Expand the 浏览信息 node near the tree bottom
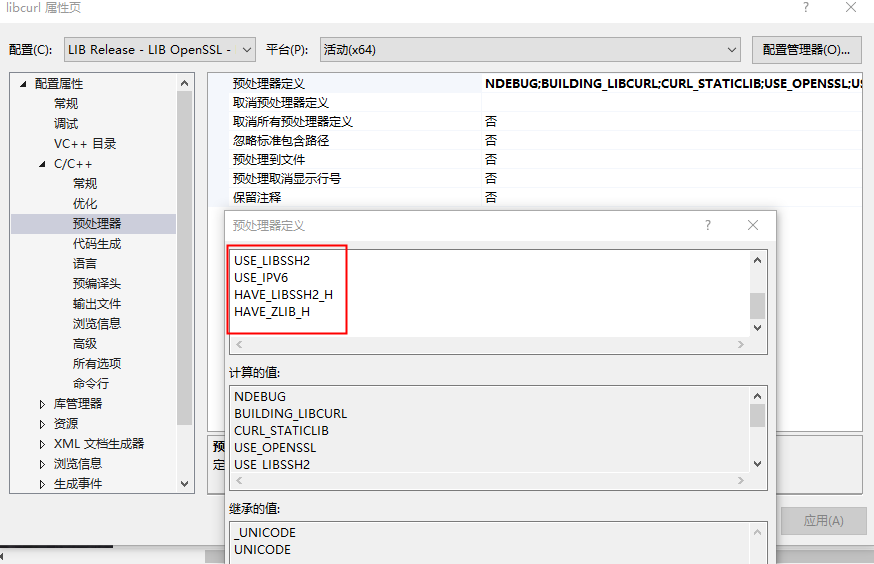Viewport: 874px width, 564px height. pyautogui.click(x=42, y=464)
